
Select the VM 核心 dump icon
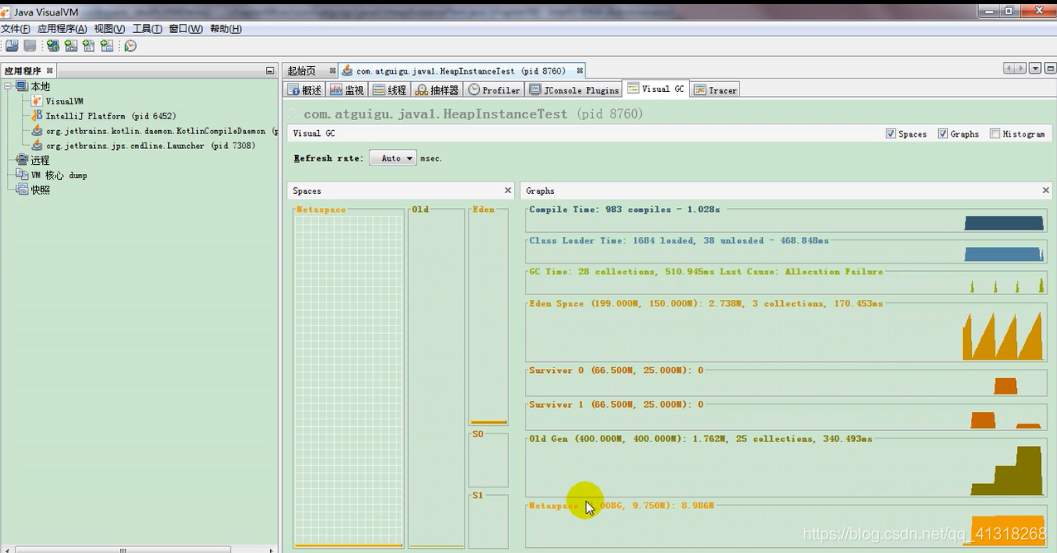[x=22, y=175]
